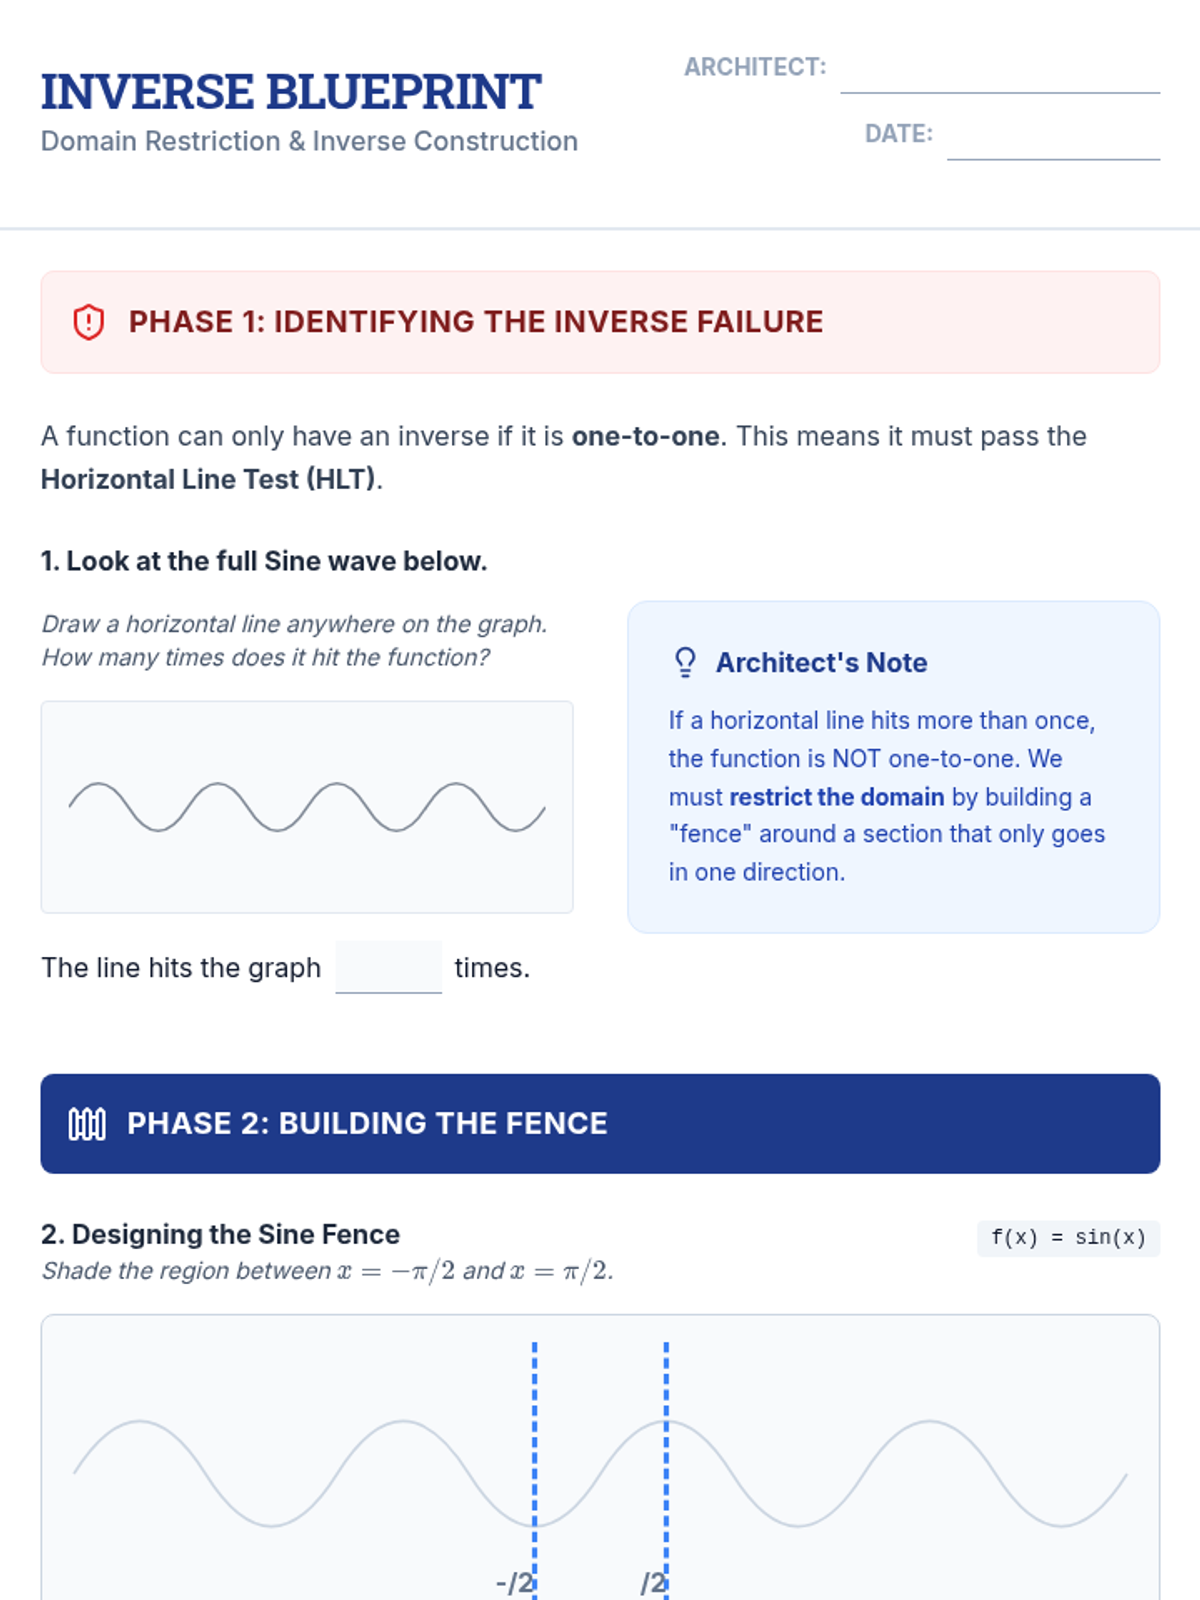
Task: Click the Architect's Note heading
Action: [x=821, y=663]
